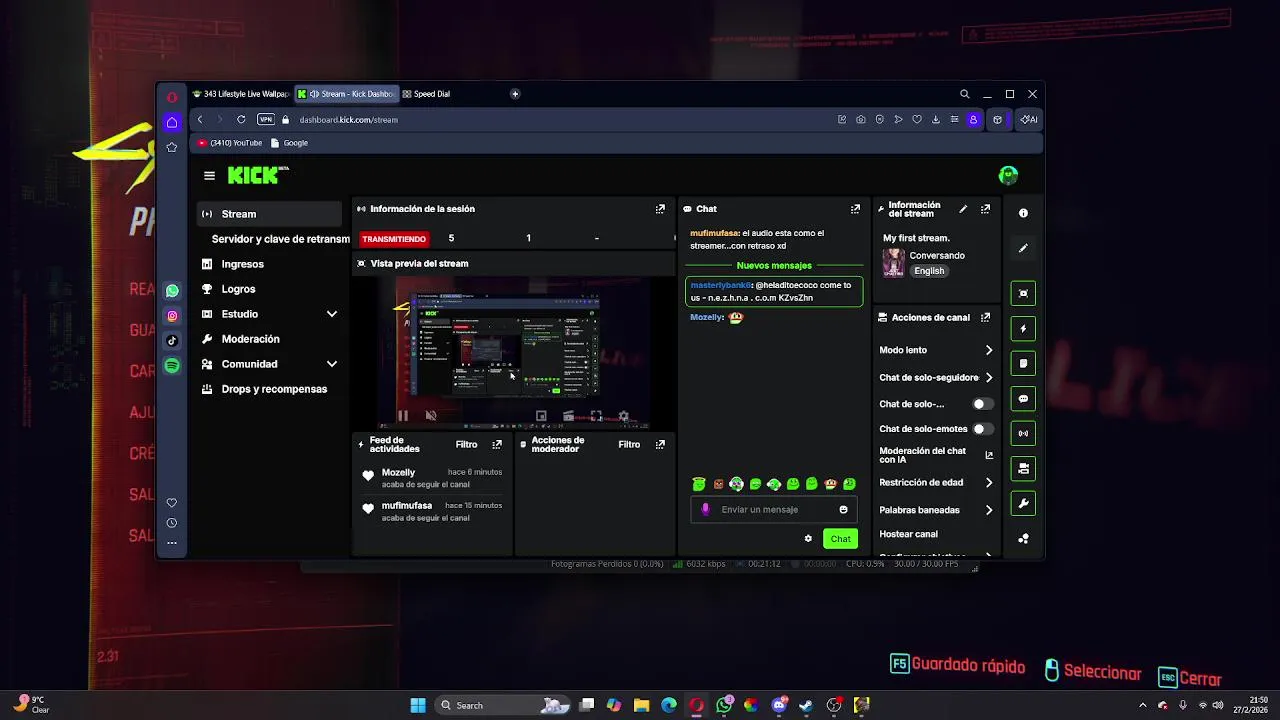Enter fullscreen on stream preview
Screen dimensions: 1280x720
[596, 416]
